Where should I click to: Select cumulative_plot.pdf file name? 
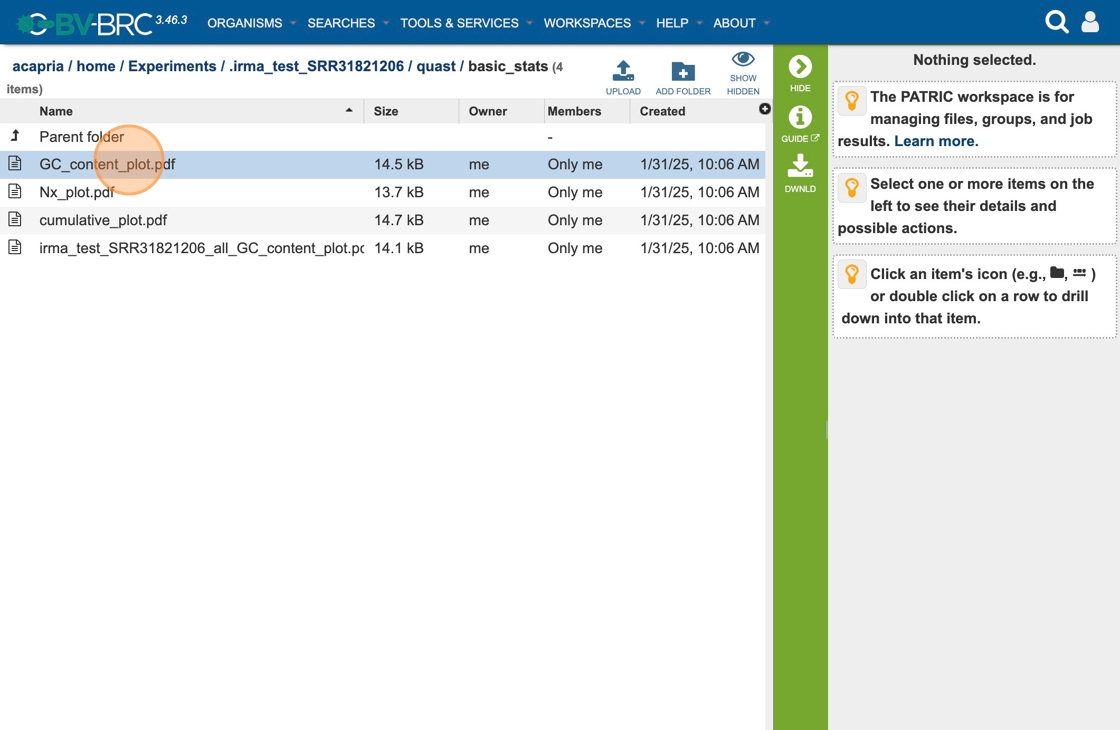pyautogui.click(x=103, y=220)
